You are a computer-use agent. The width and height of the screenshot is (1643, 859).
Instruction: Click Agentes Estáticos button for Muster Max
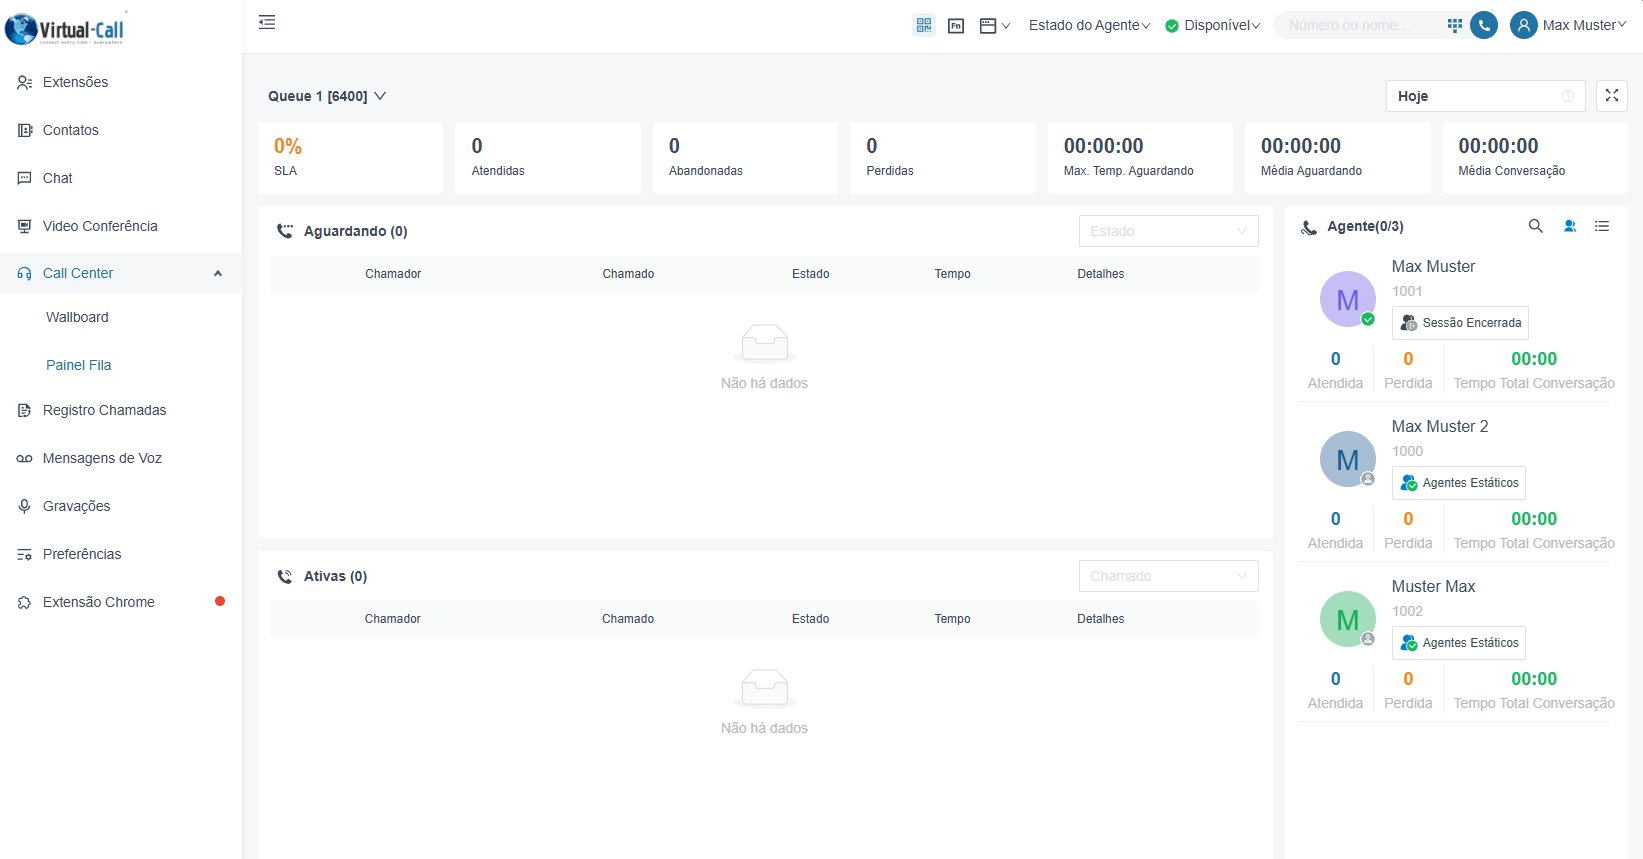[x=1459, y=643]
